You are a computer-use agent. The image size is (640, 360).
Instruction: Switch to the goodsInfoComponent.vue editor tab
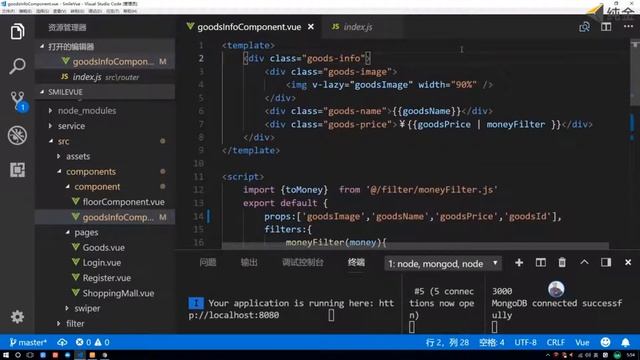click(249, 27)
